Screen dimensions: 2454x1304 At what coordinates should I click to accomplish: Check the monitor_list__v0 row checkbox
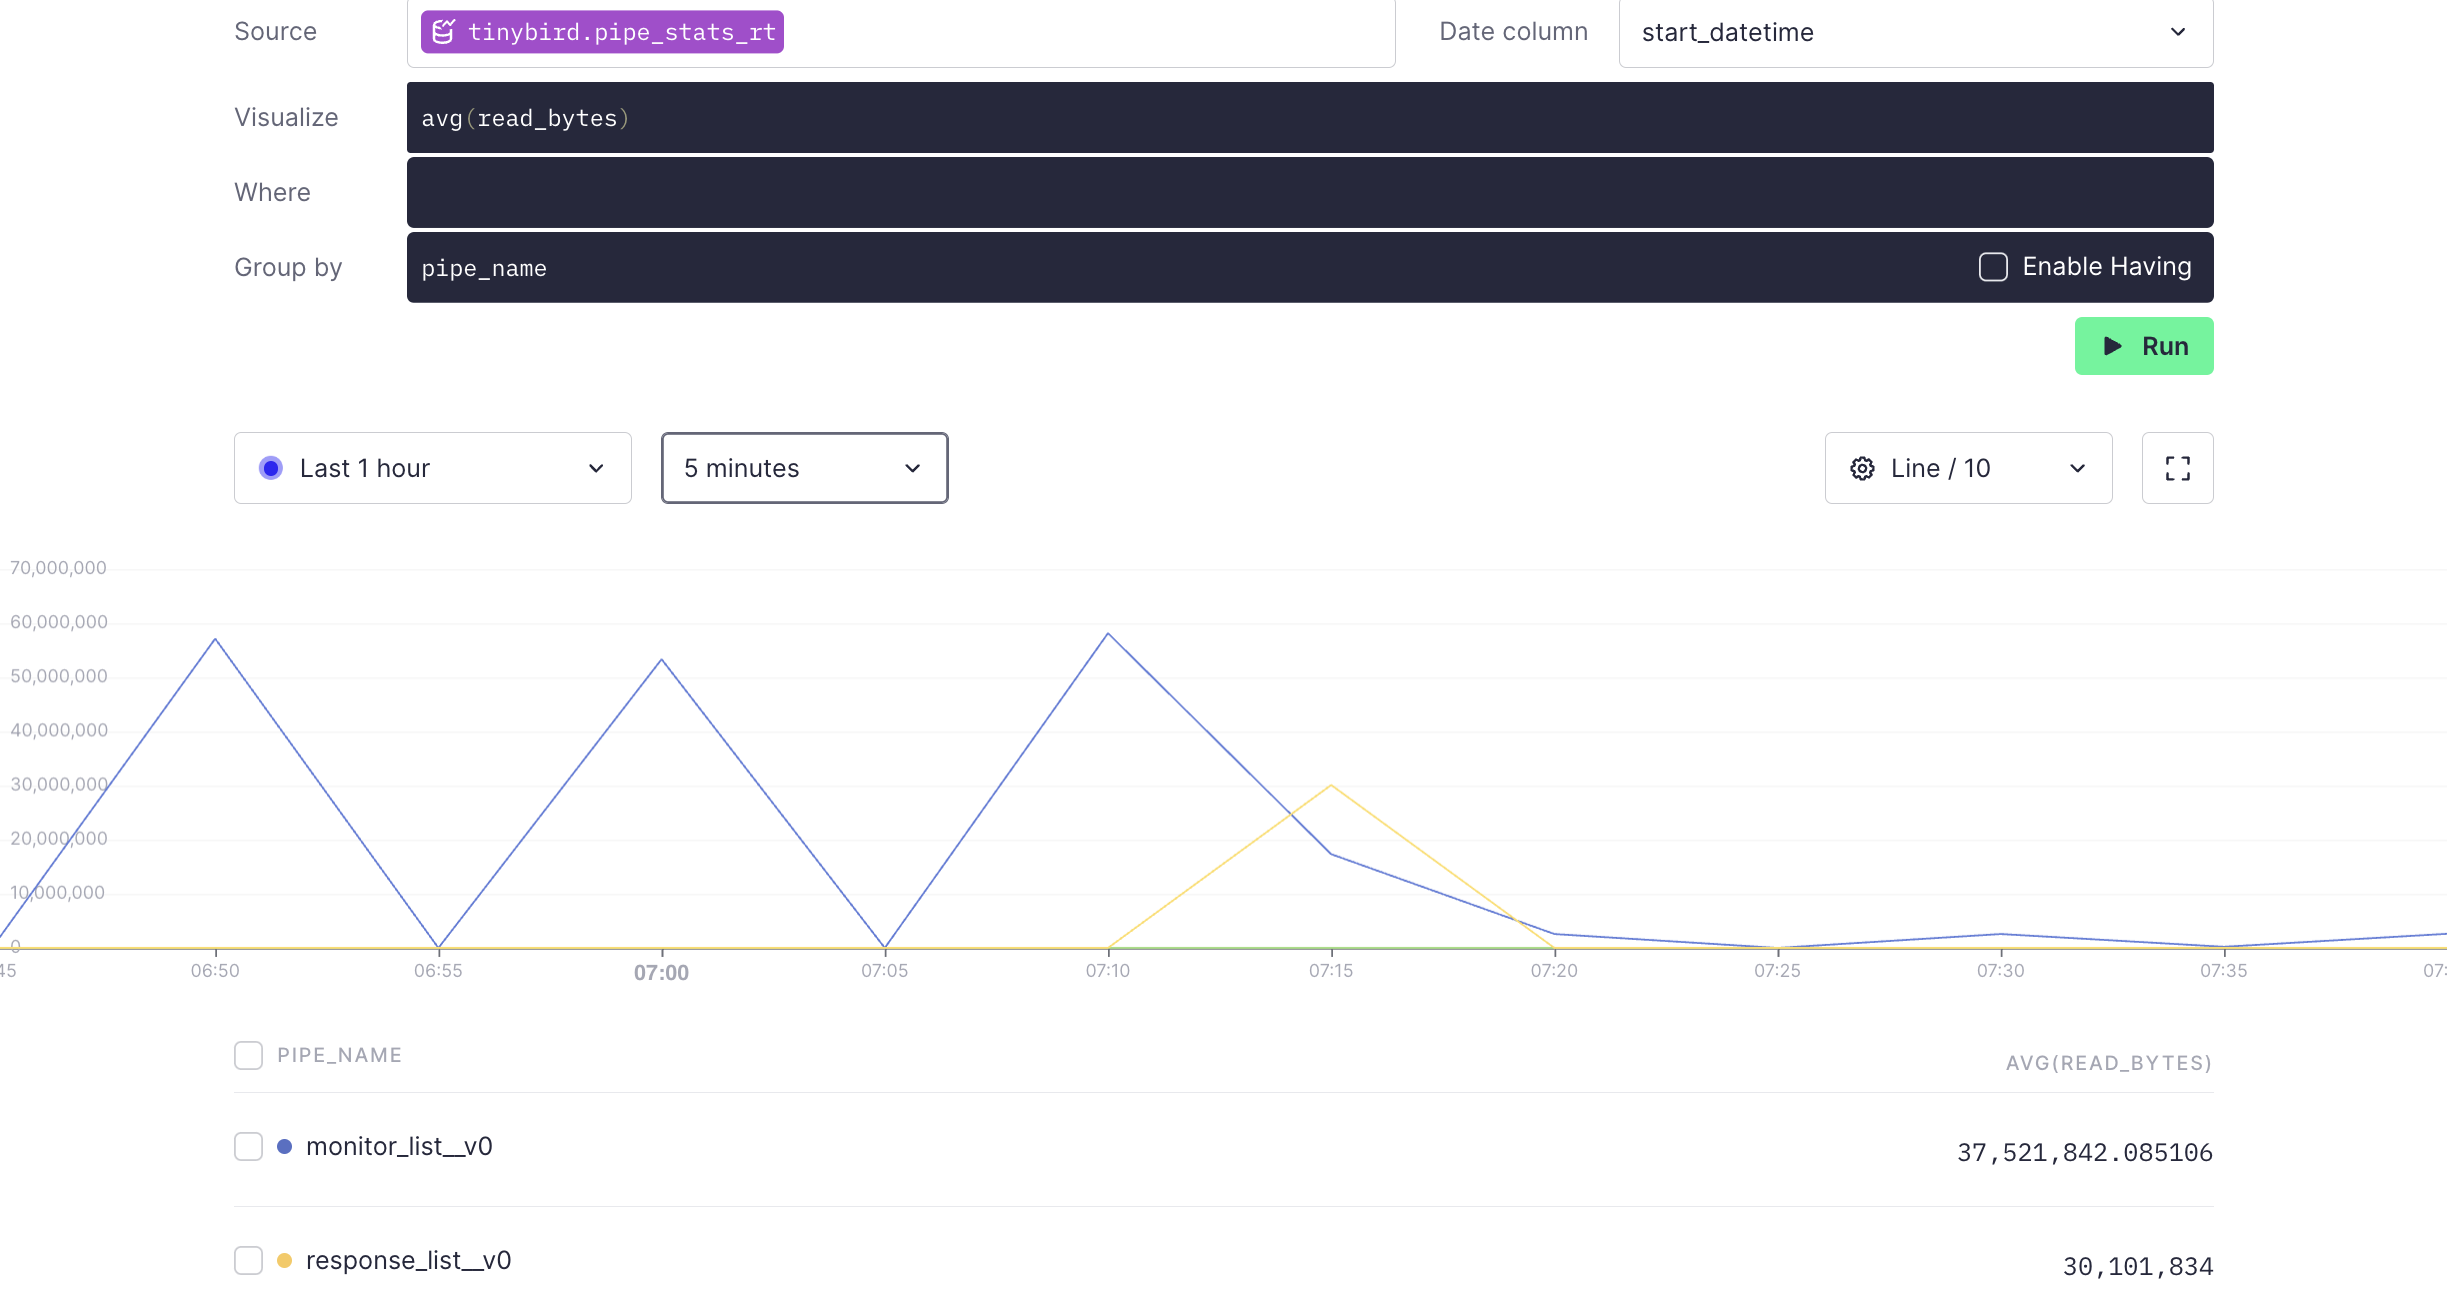point(247,1146)
